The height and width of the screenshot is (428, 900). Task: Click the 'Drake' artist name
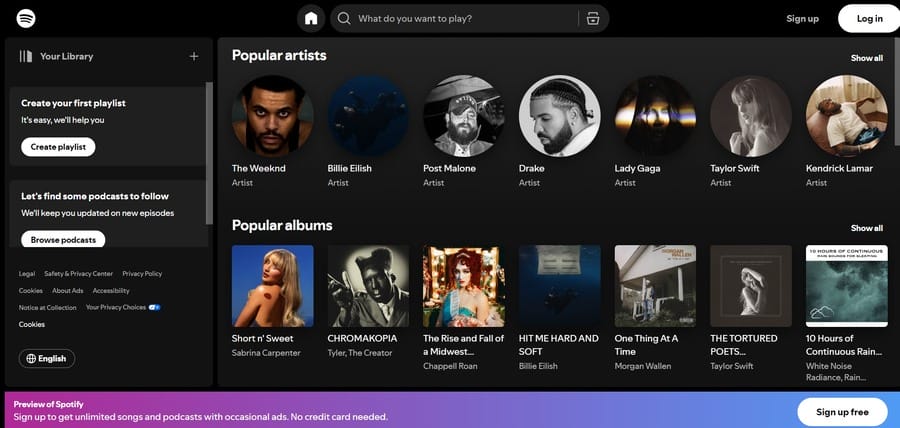[x=532, y=169]
